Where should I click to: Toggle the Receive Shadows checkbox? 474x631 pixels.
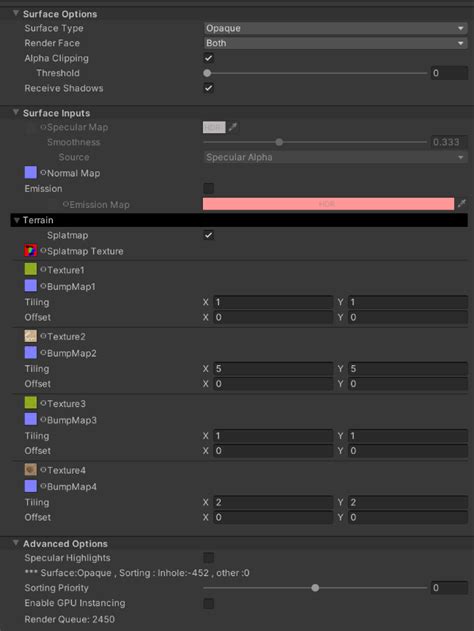click(208, 88)
